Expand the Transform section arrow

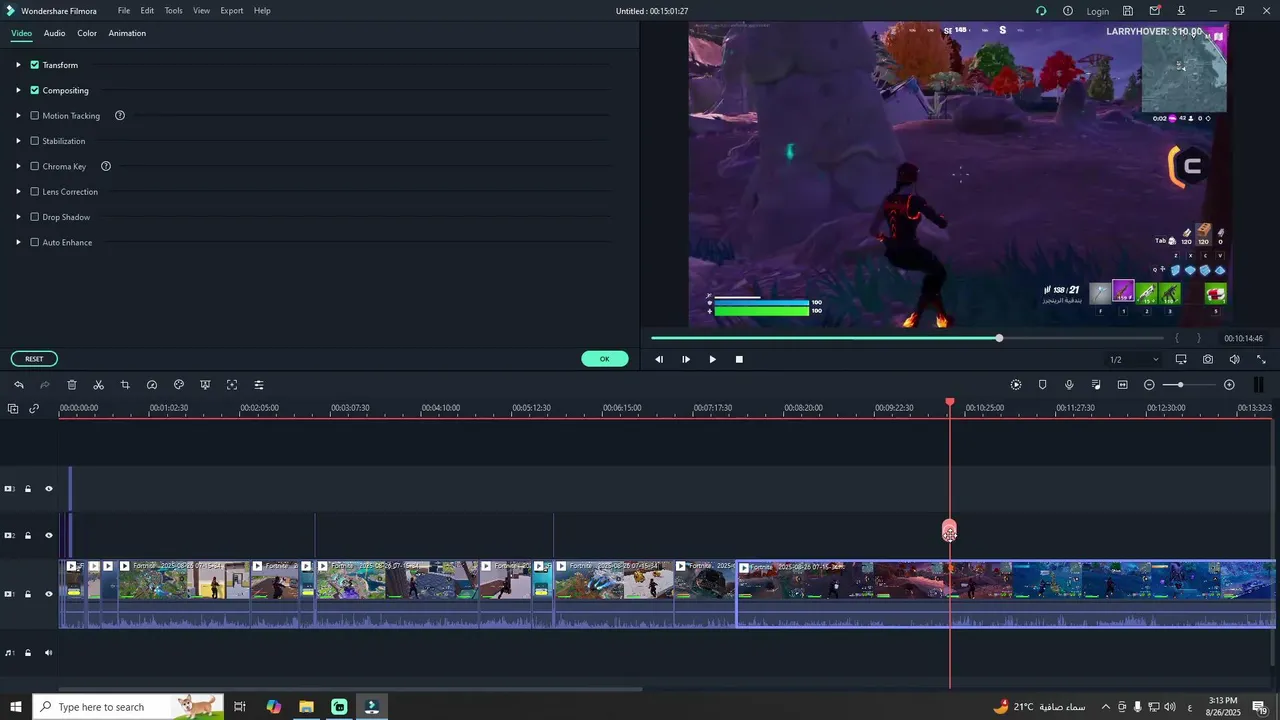(18, 65)
